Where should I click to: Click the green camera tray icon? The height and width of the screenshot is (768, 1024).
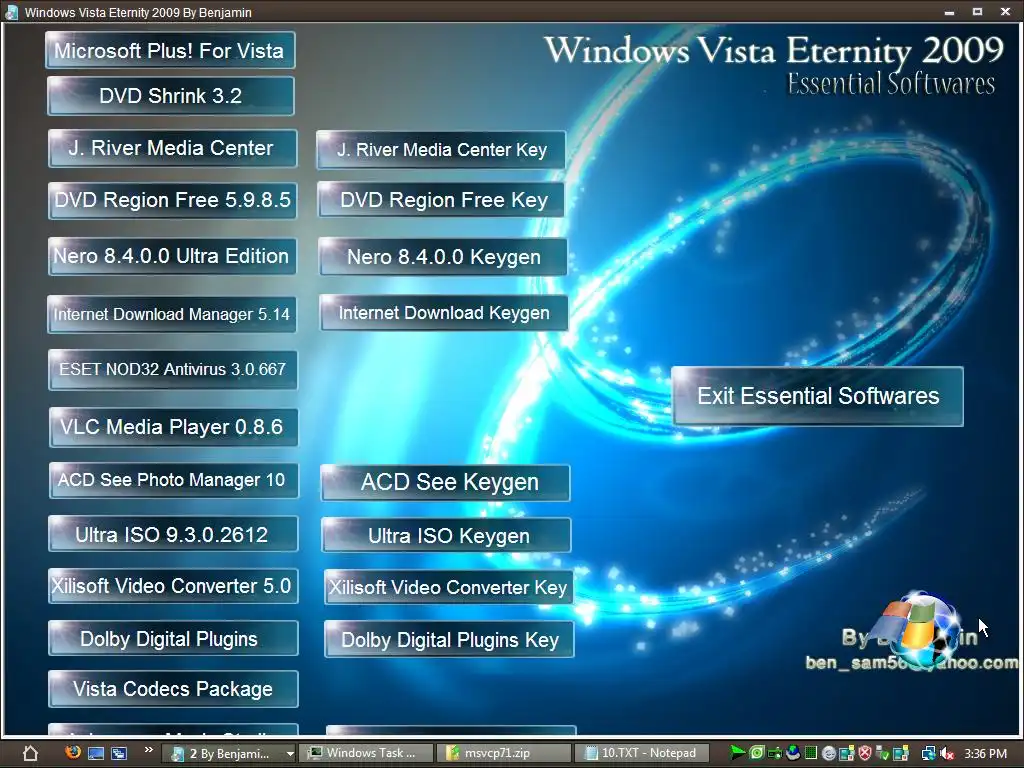(x=775, y=754)
